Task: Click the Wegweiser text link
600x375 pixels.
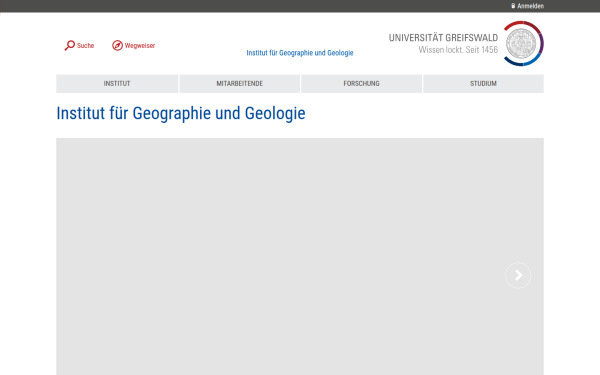Action: click(x=140, y=46)
